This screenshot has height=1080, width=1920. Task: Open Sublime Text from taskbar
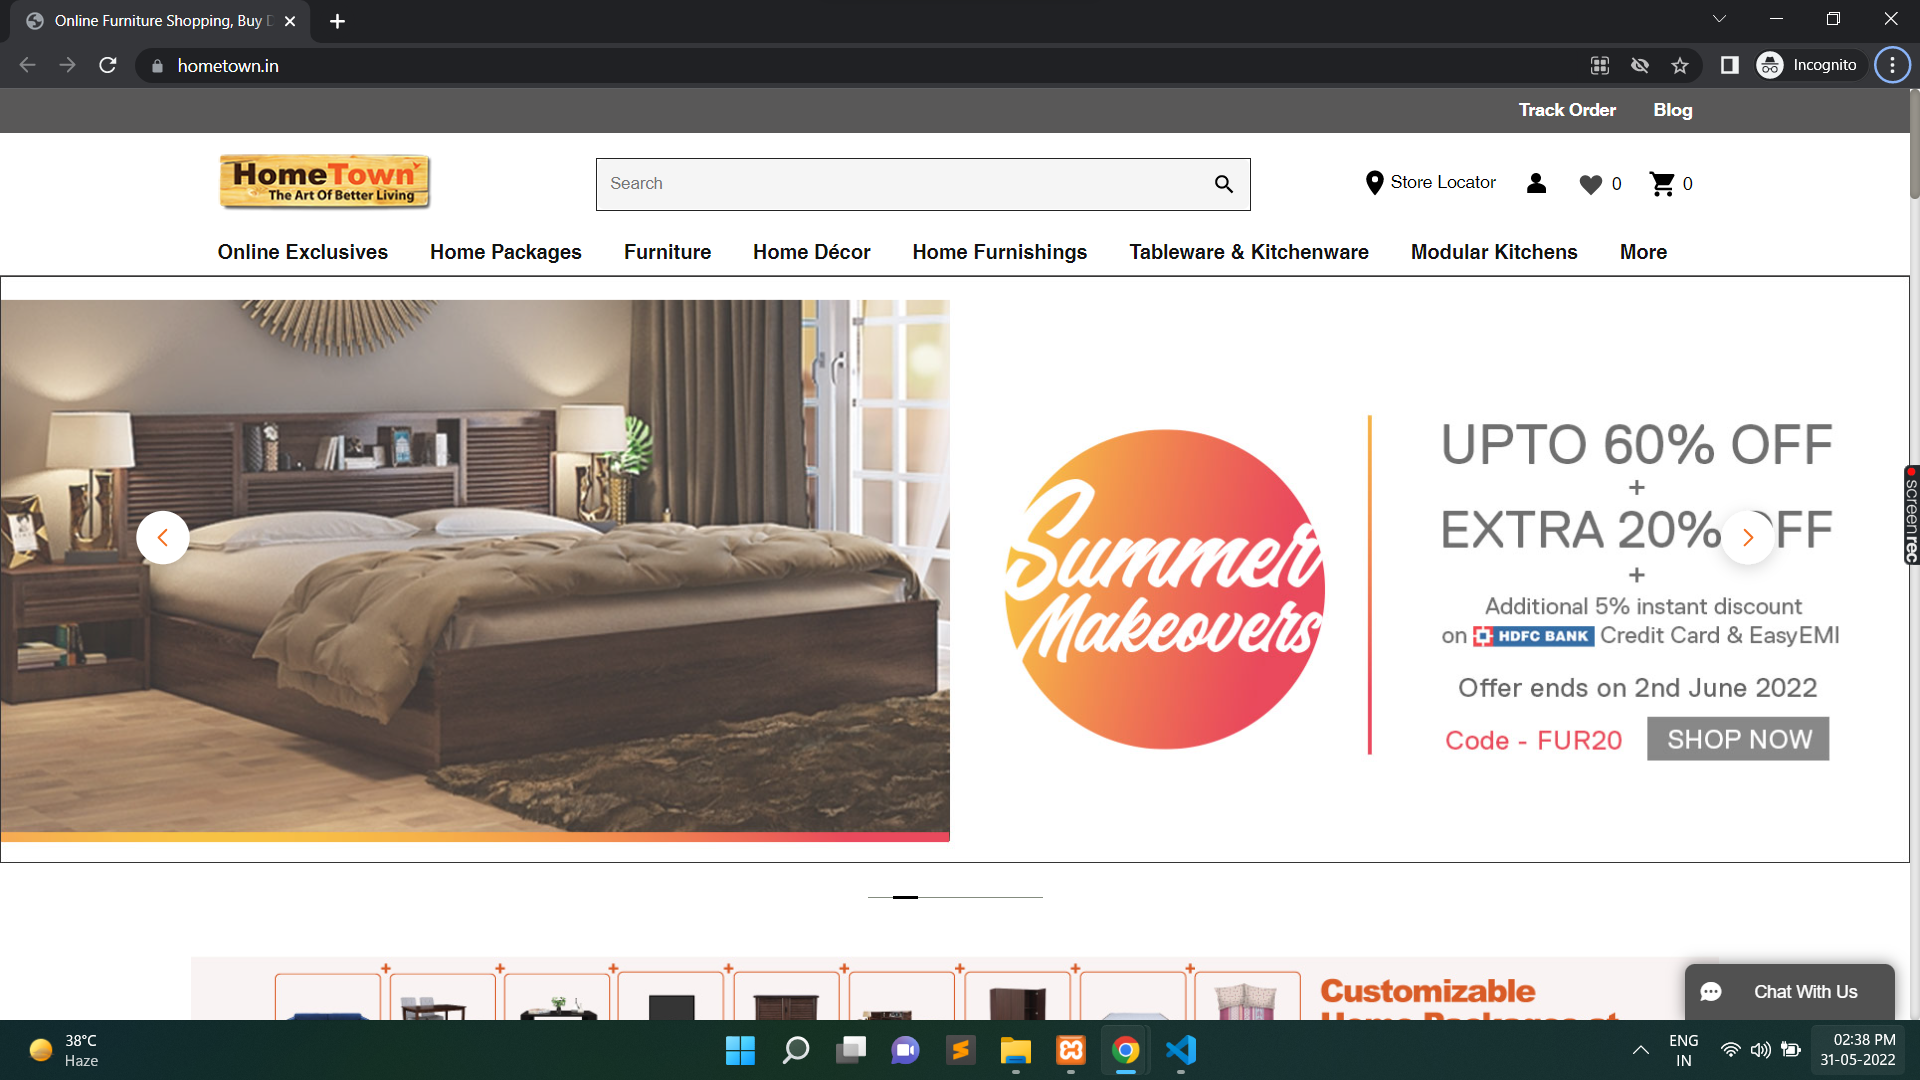[960, 1050]
